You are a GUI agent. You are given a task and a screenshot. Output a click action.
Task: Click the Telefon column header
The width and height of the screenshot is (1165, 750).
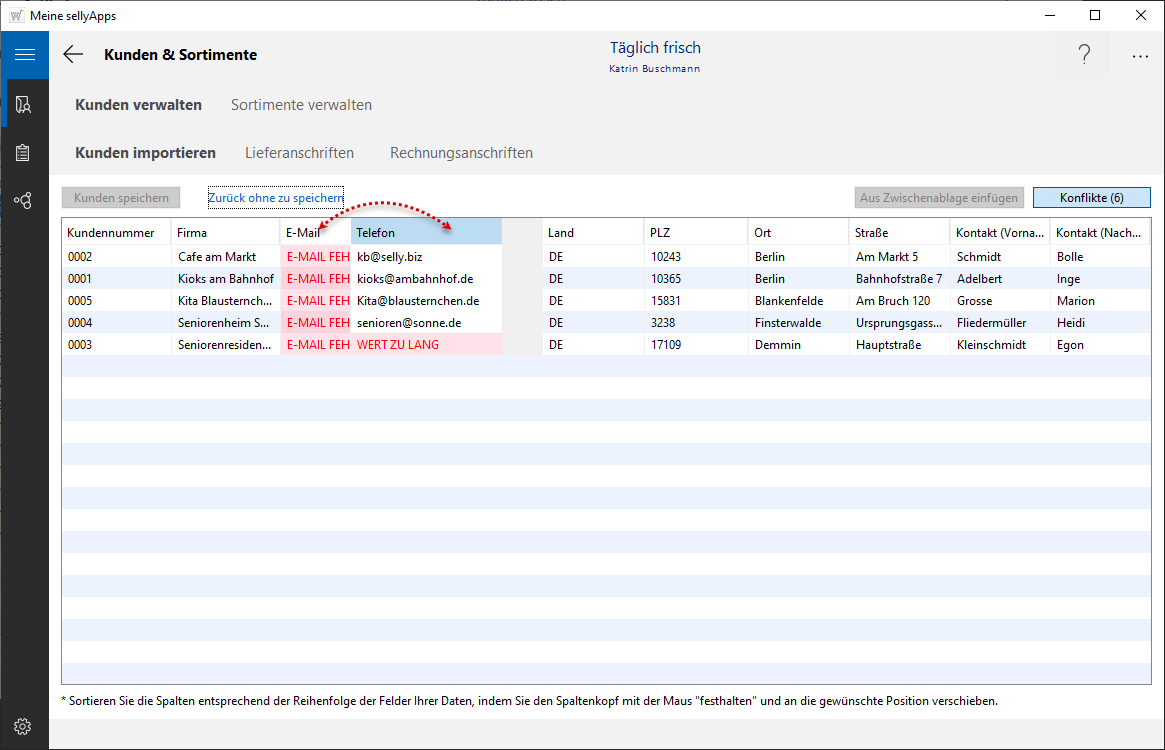(x=426, y=232)
